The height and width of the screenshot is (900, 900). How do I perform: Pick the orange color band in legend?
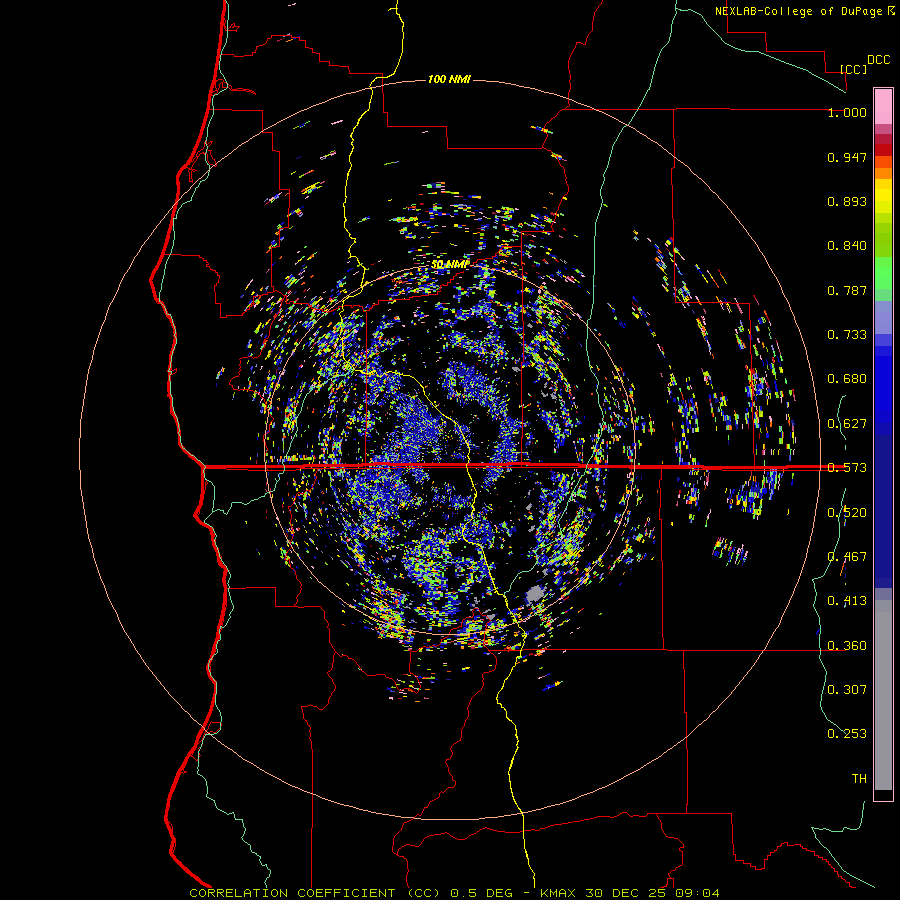point(883,173)
